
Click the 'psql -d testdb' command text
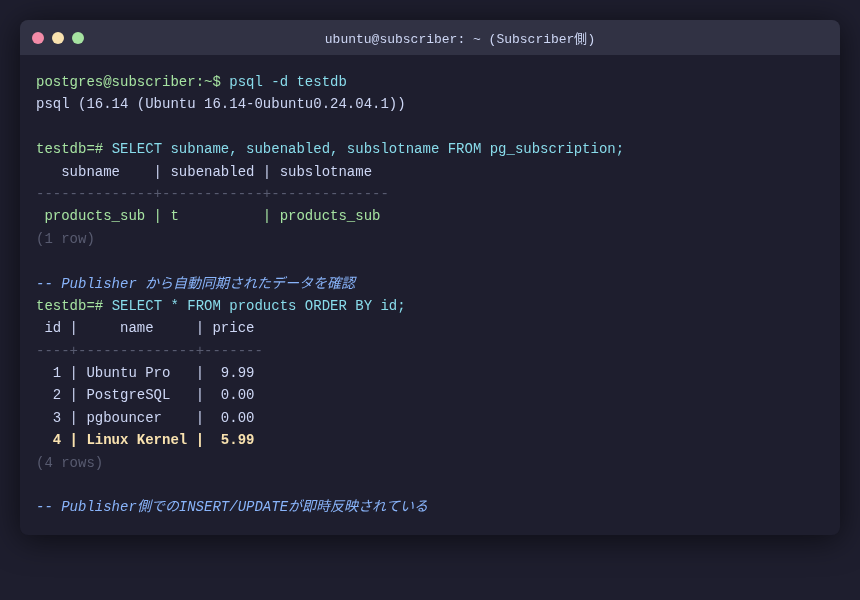tap(288, 82)
